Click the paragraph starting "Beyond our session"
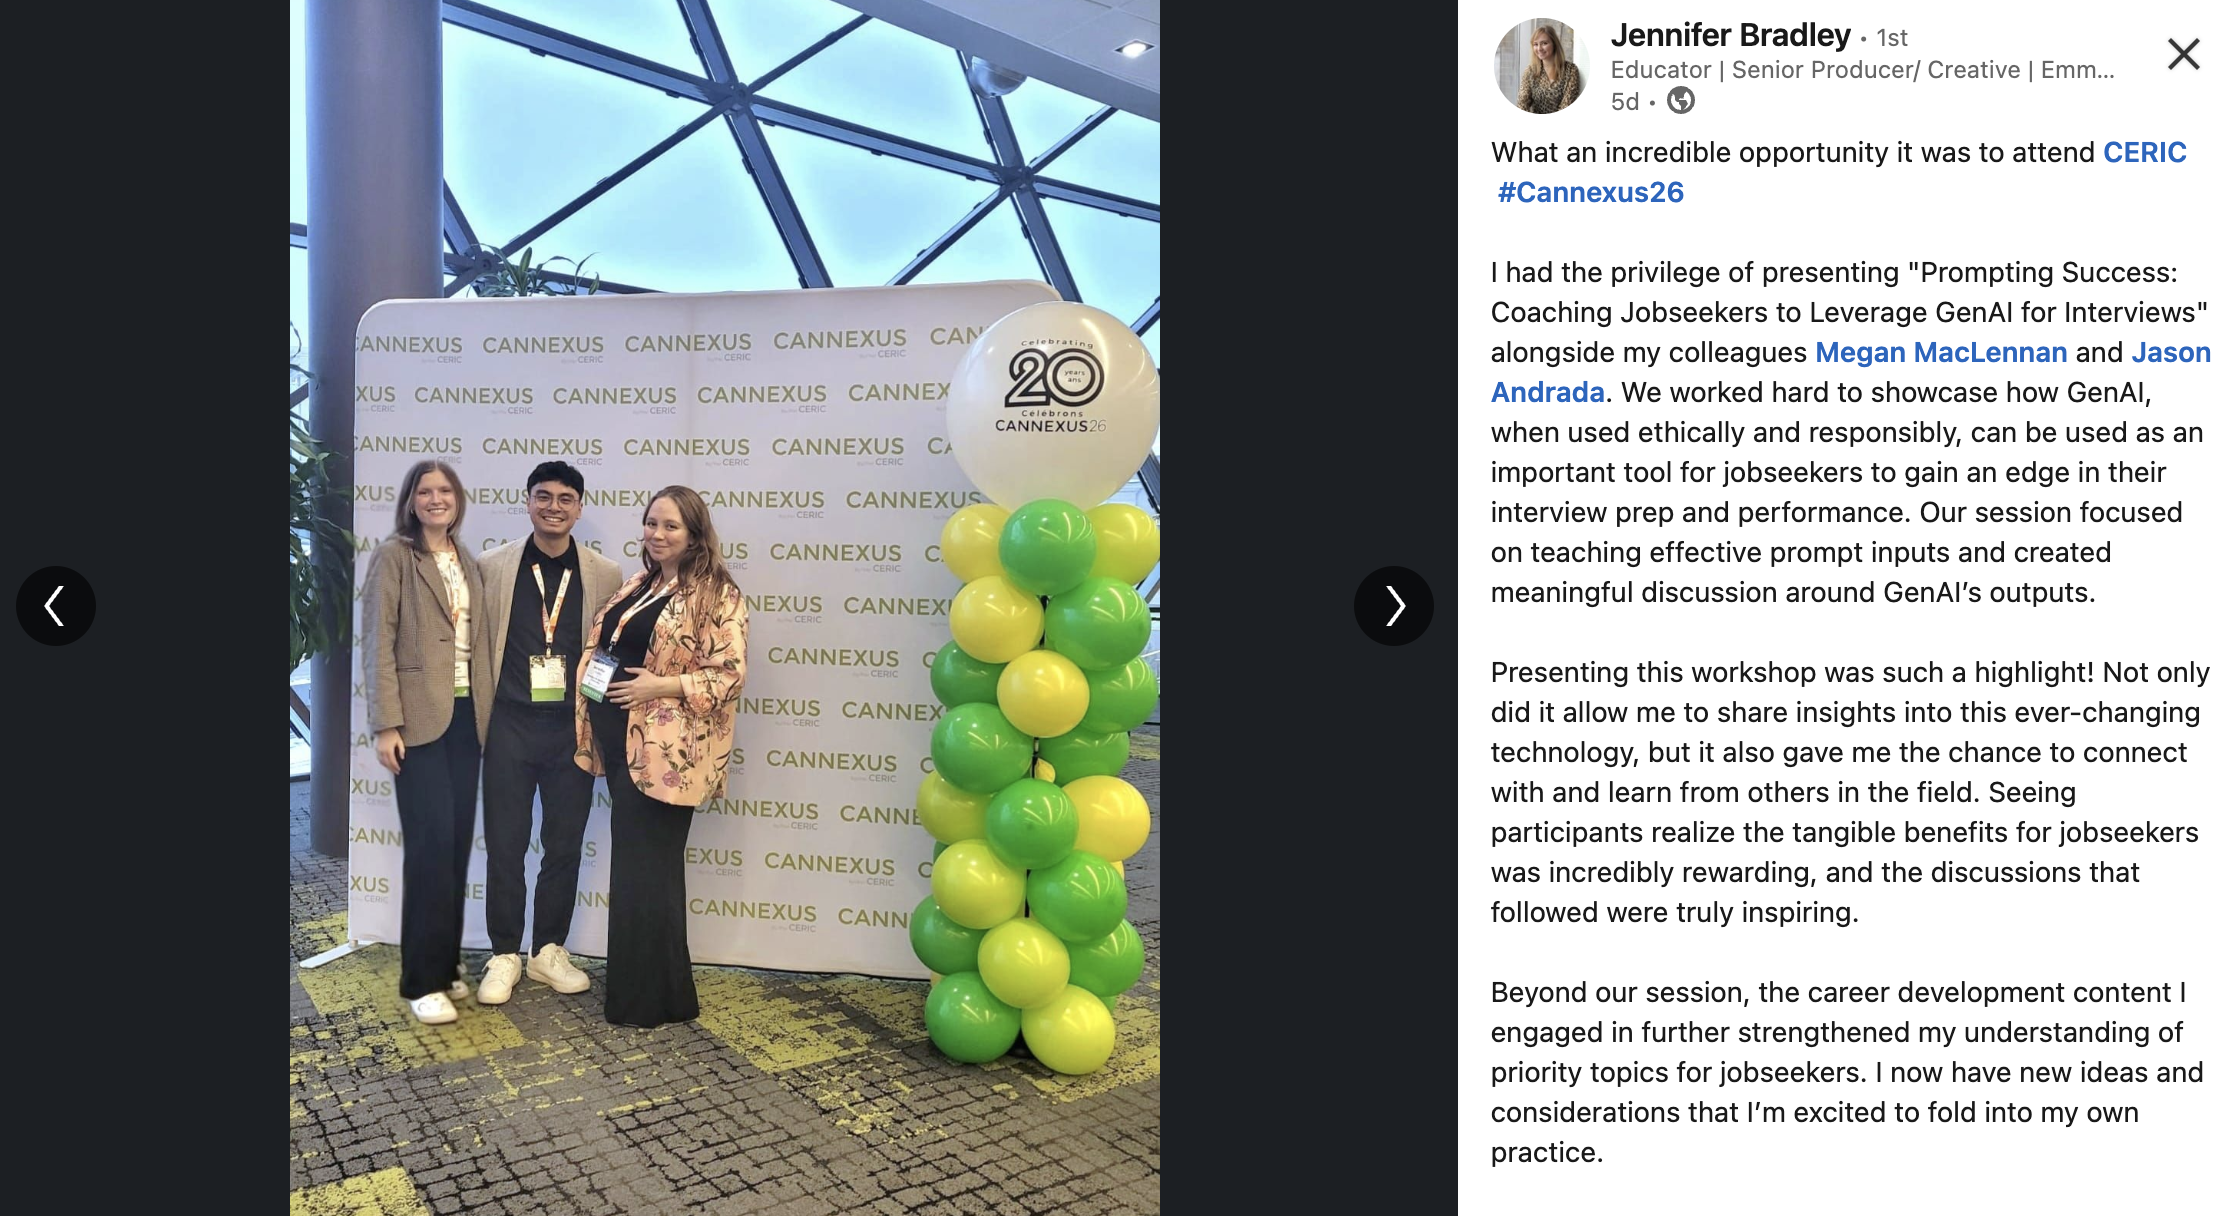 point(1847,1072)
